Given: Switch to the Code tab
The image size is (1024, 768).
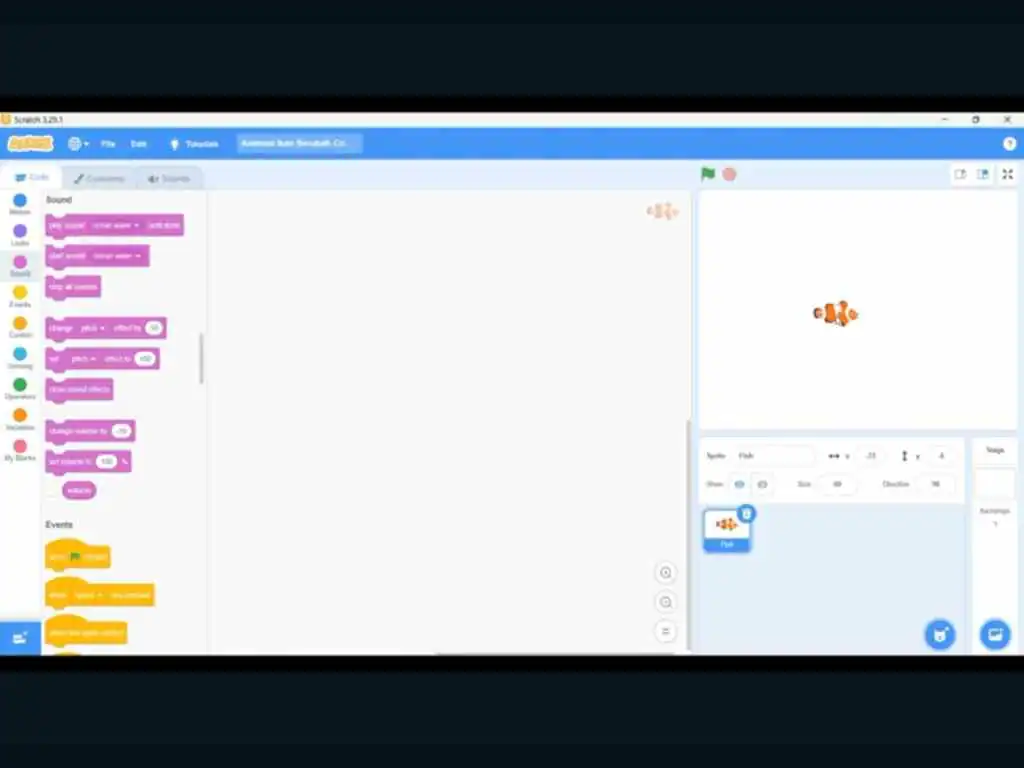Looking at the screenshot, I should pos(31,178).
